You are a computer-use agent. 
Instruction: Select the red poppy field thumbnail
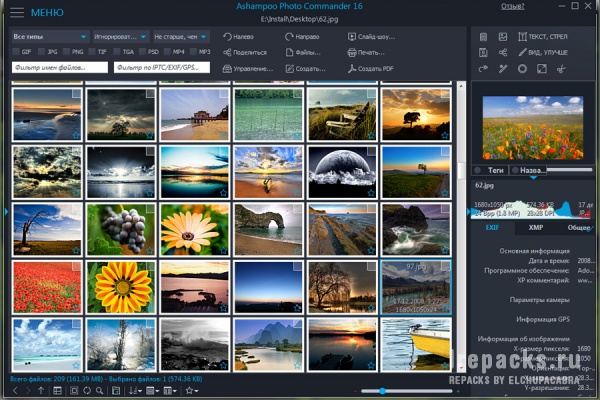(x=47, y=287)
